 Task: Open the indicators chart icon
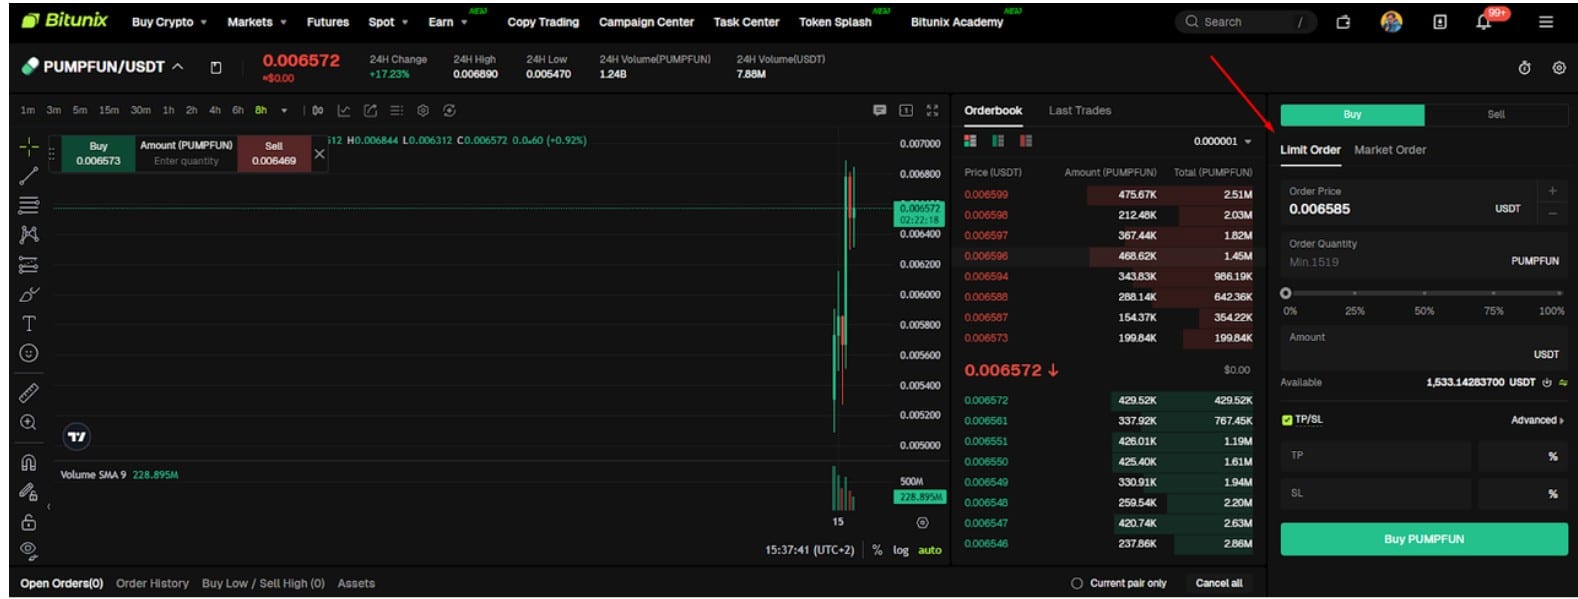[x=344, y=111]
